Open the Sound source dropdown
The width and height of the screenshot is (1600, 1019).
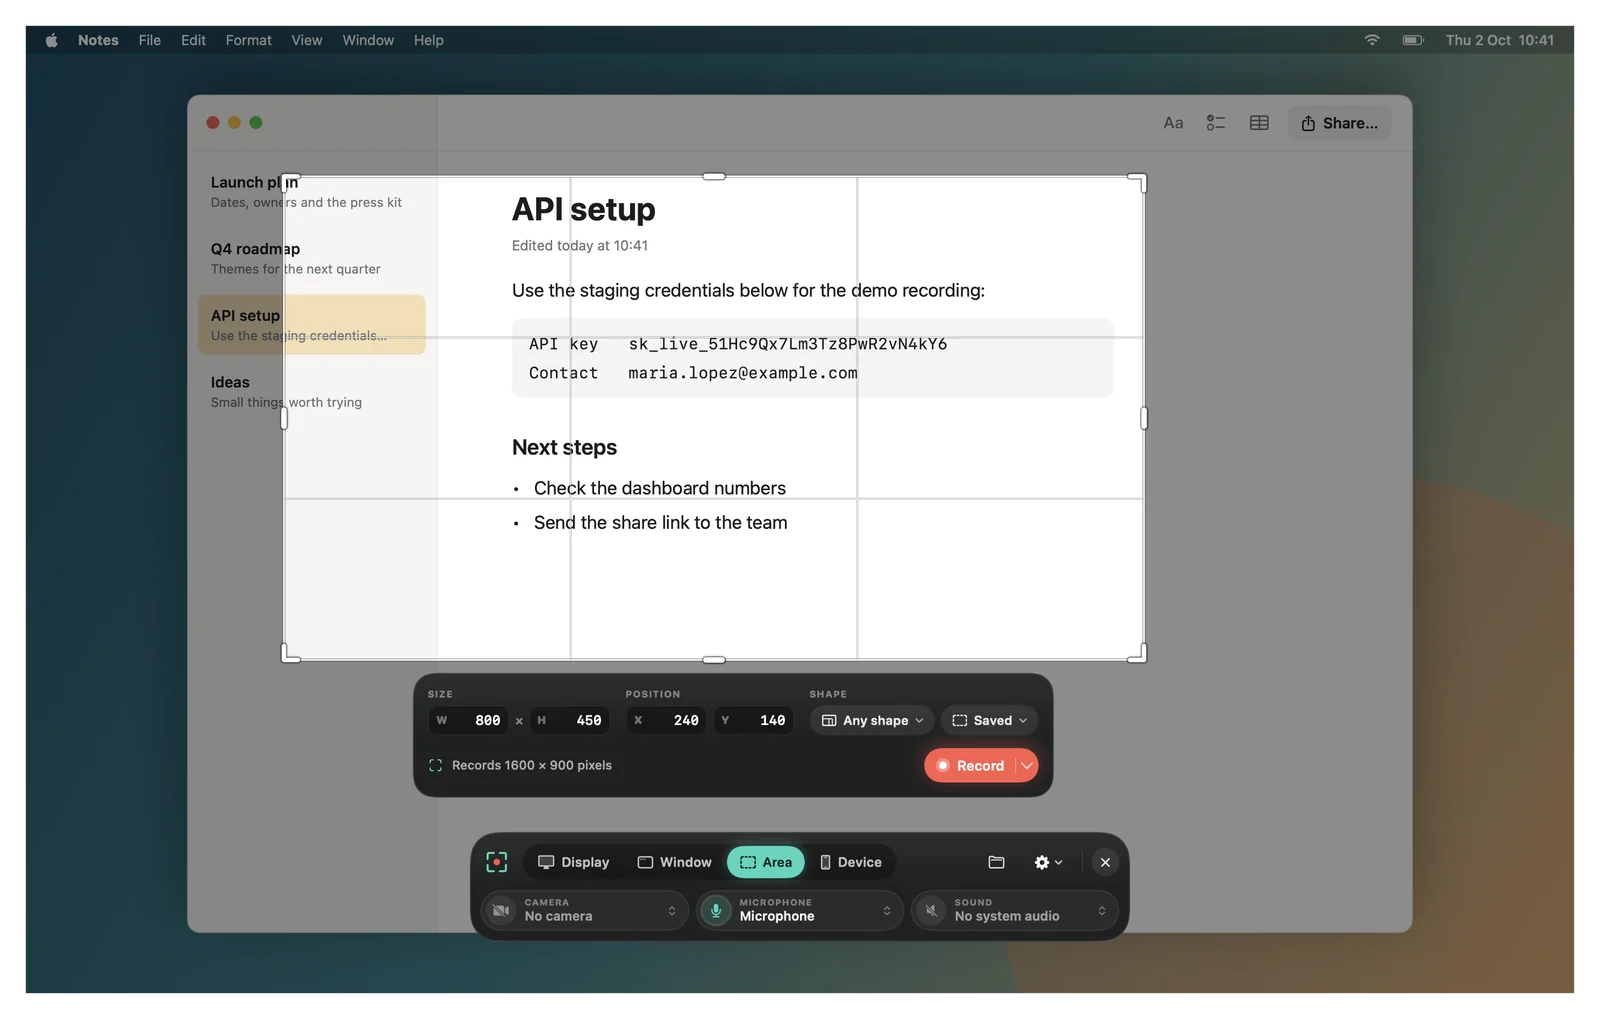click(1016, 910)
